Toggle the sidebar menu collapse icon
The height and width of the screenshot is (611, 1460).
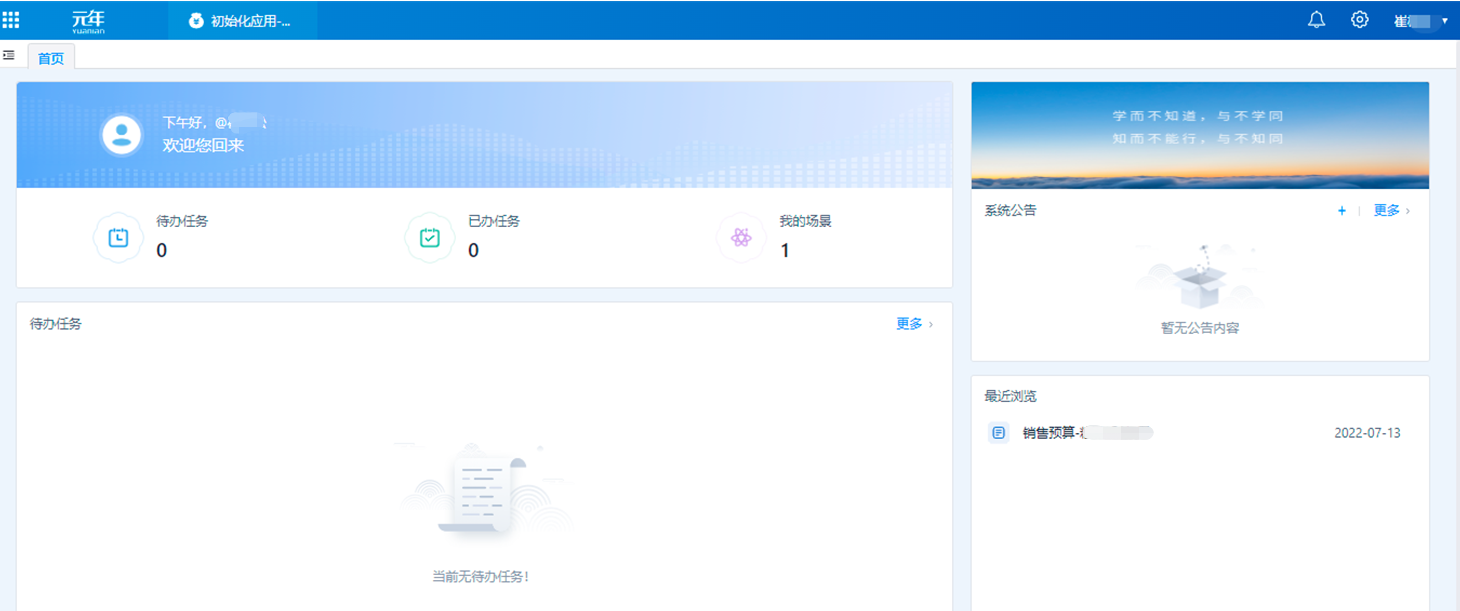[x=9, y=56]
